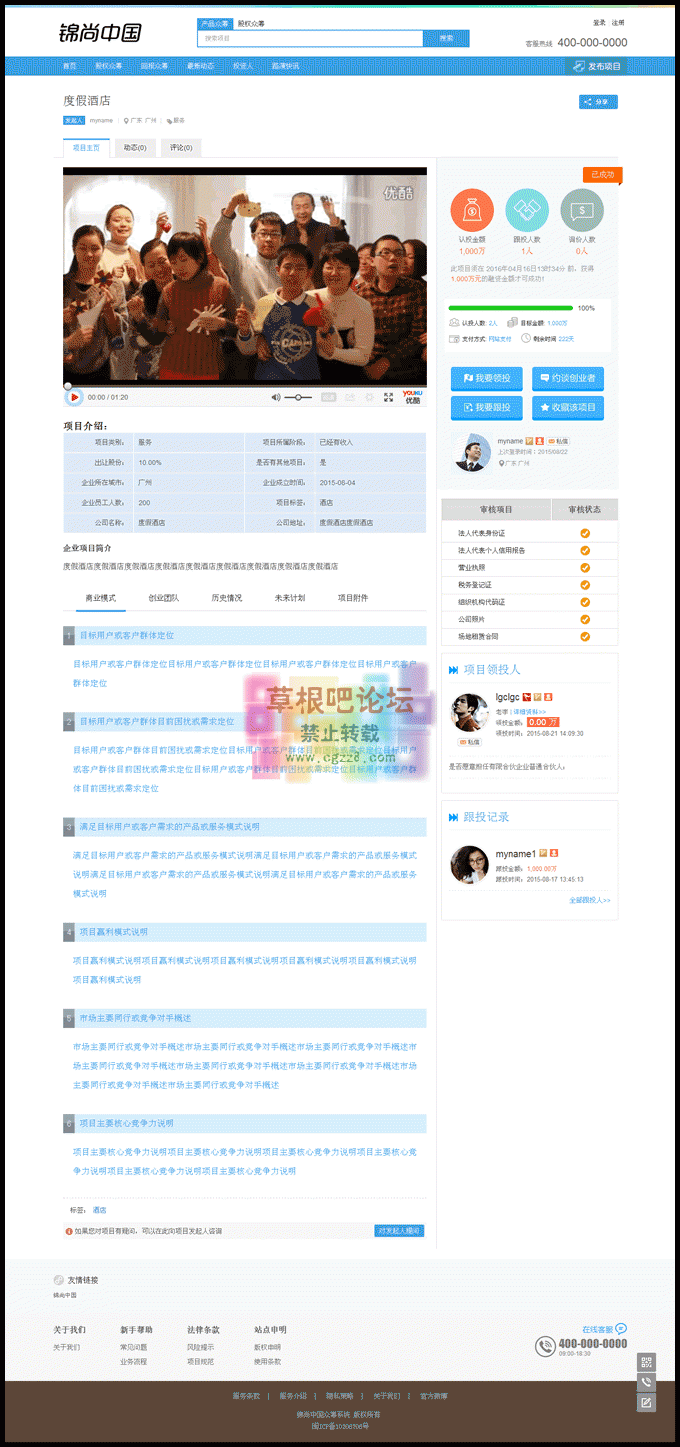Click the 酒店 tag link
This screenshot has width=680, height=1447.
coord(99,1210)
